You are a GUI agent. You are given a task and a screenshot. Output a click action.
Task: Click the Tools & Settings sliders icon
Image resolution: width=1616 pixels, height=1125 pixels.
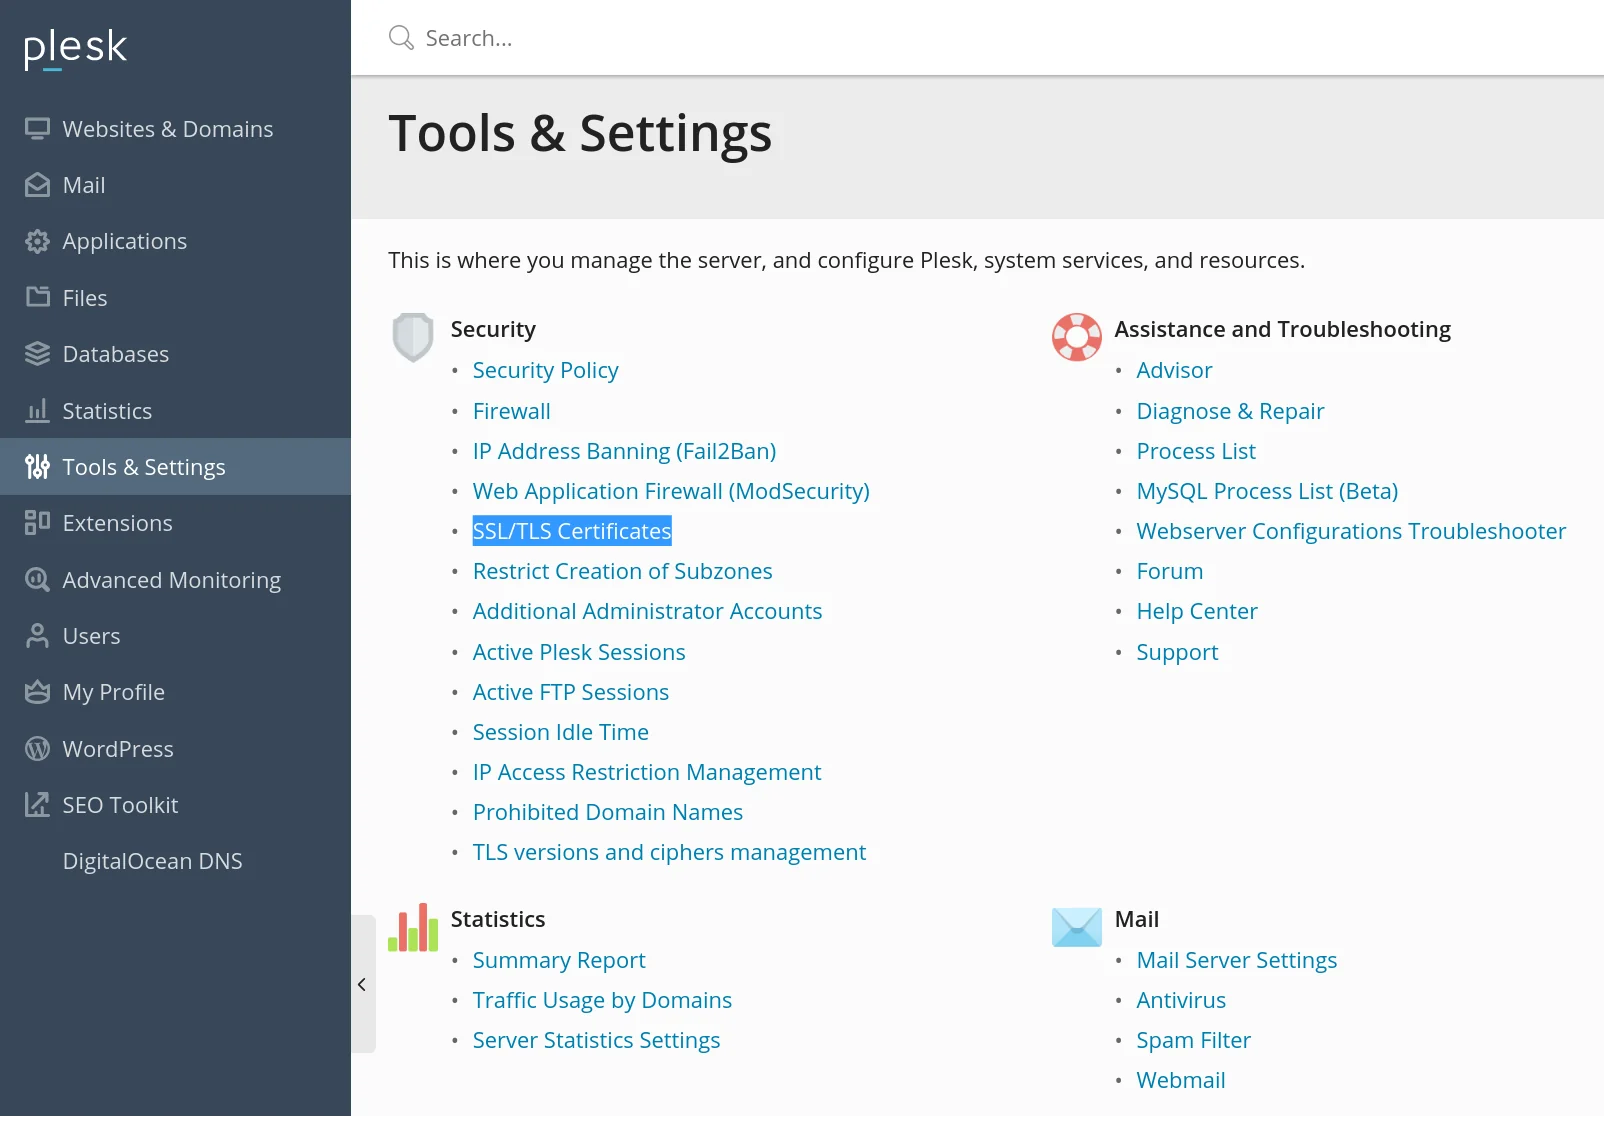click(x=37, y=466)
